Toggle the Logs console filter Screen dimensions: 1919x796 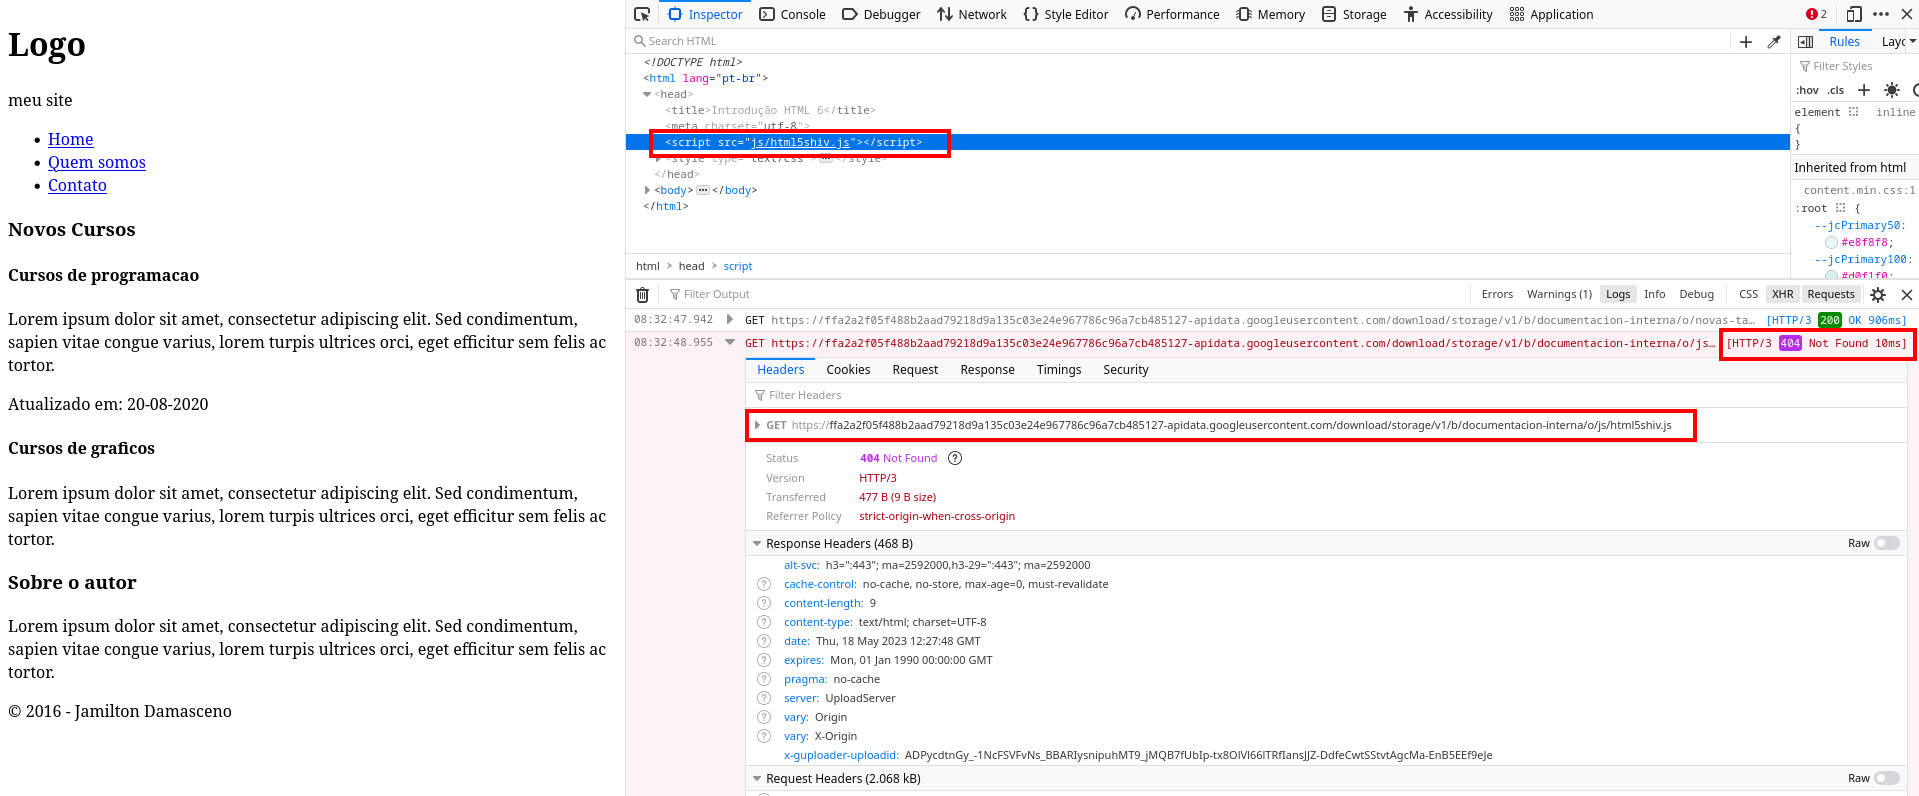[1618, 294]
